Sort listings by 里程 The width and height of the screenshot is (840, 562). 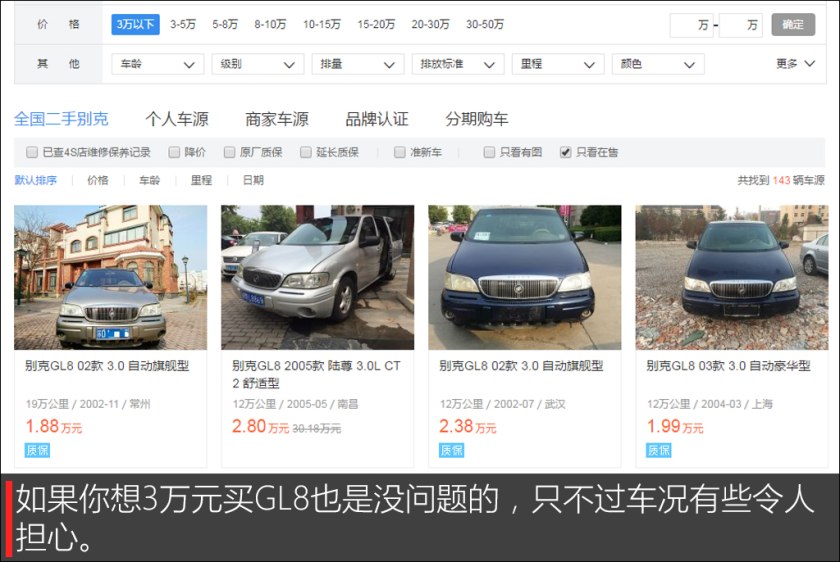(201, 181)
